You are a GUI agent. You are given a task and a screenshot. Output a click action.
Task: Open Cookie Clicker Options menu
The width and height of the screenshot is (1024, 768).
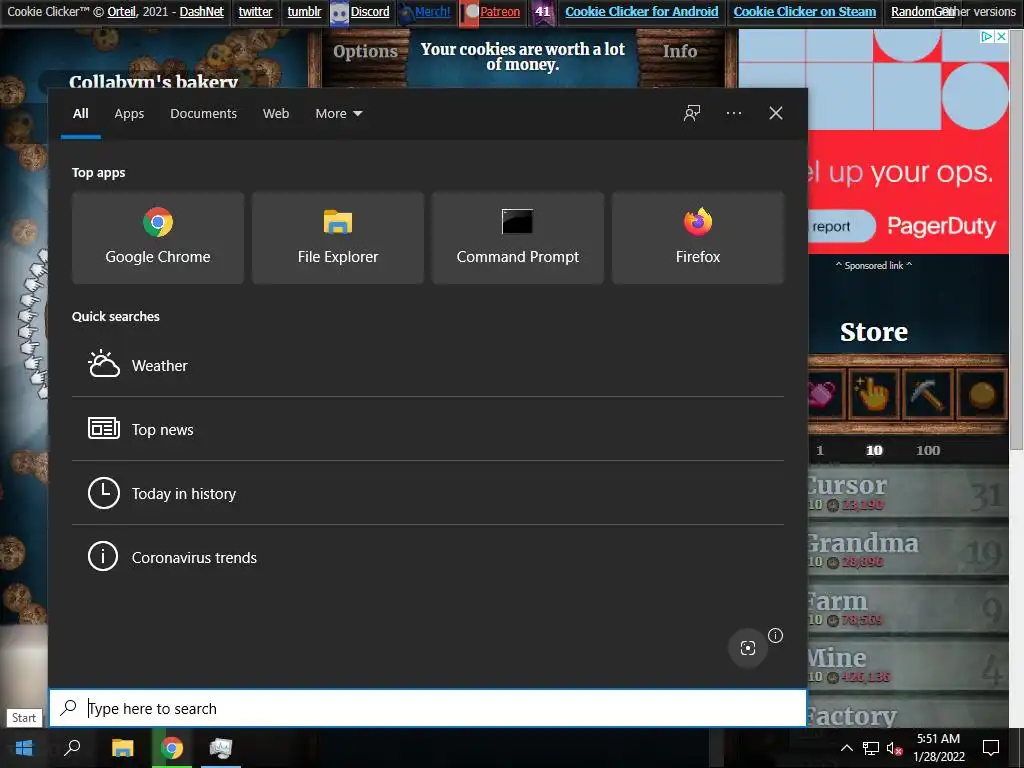365,51
